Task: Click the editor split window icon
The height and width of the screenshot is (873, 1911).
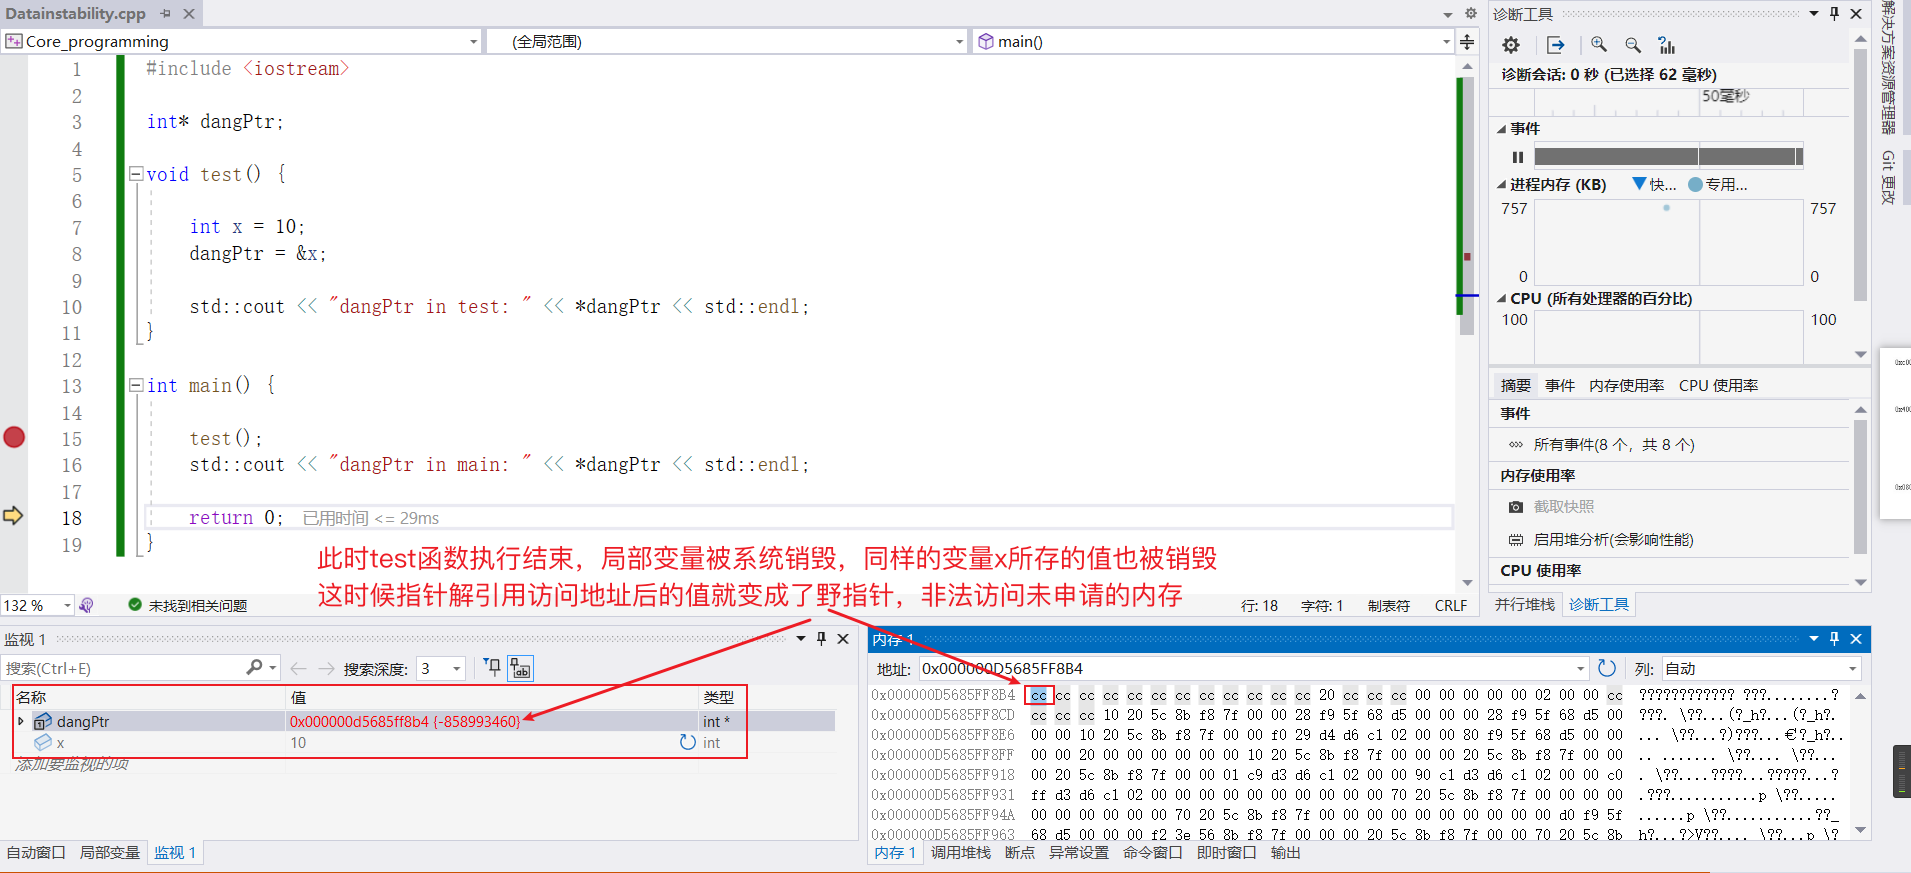Action: pos(1467,41)
